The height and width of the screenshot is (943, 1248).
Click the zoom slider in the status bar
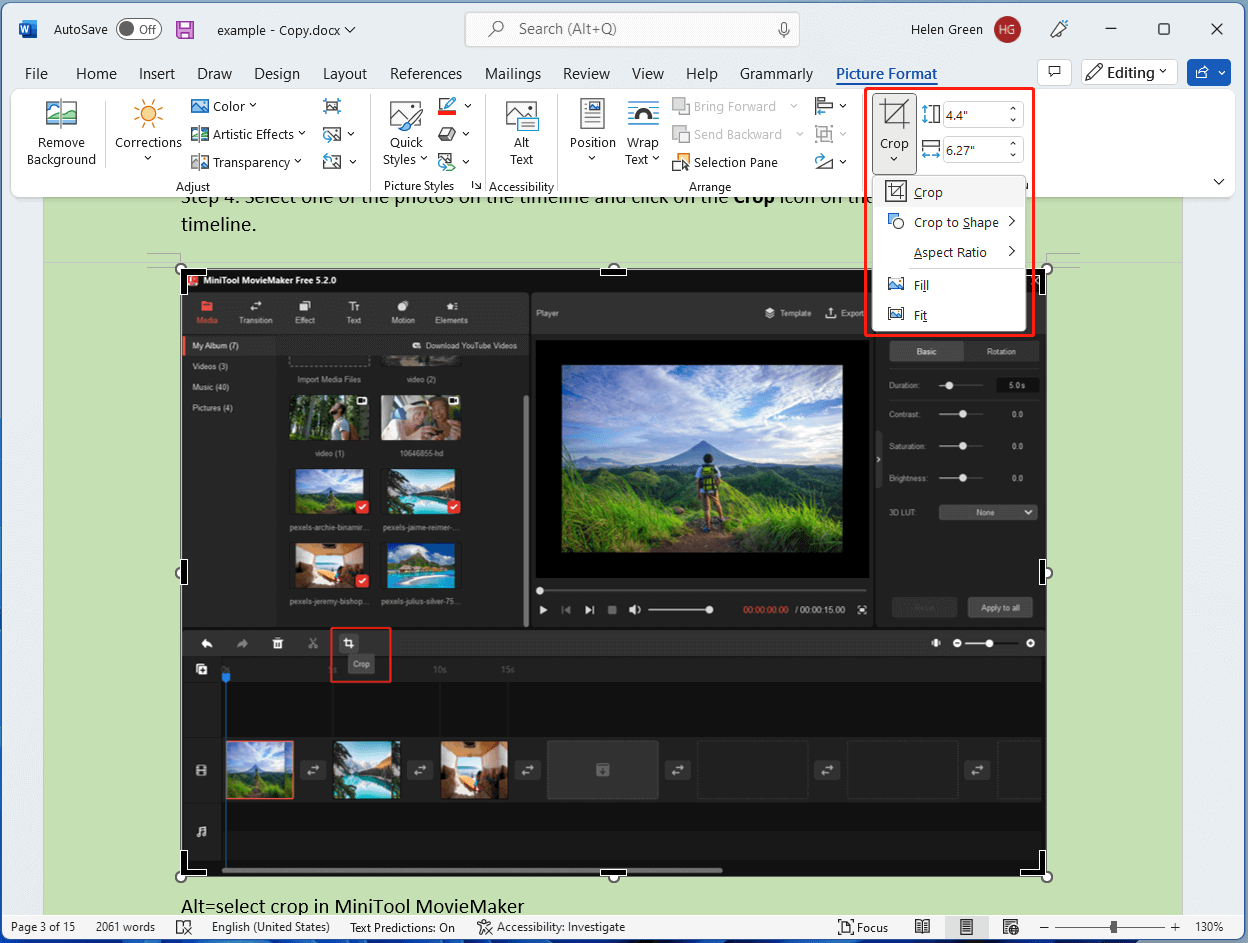click(1113, 927)
